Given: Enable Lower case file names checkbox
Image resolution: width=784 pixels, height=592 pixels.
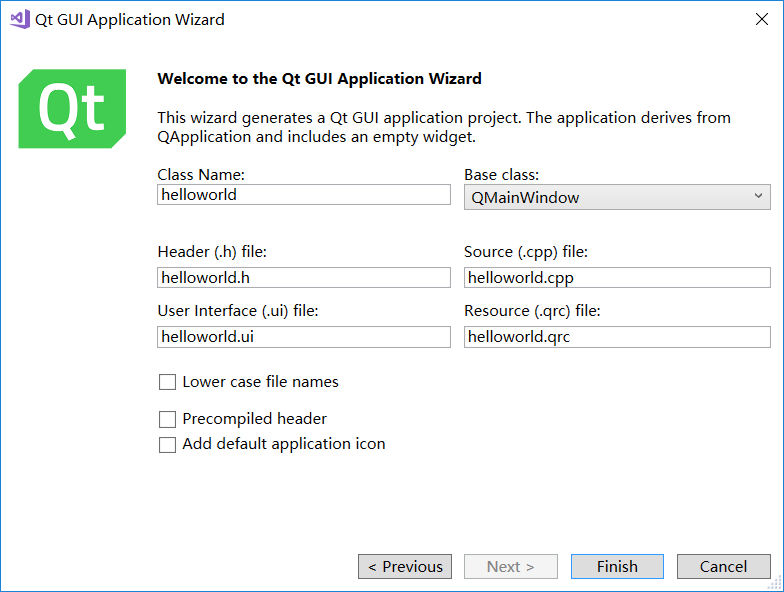Looking at the screenshot, I should tap(167, 382).
